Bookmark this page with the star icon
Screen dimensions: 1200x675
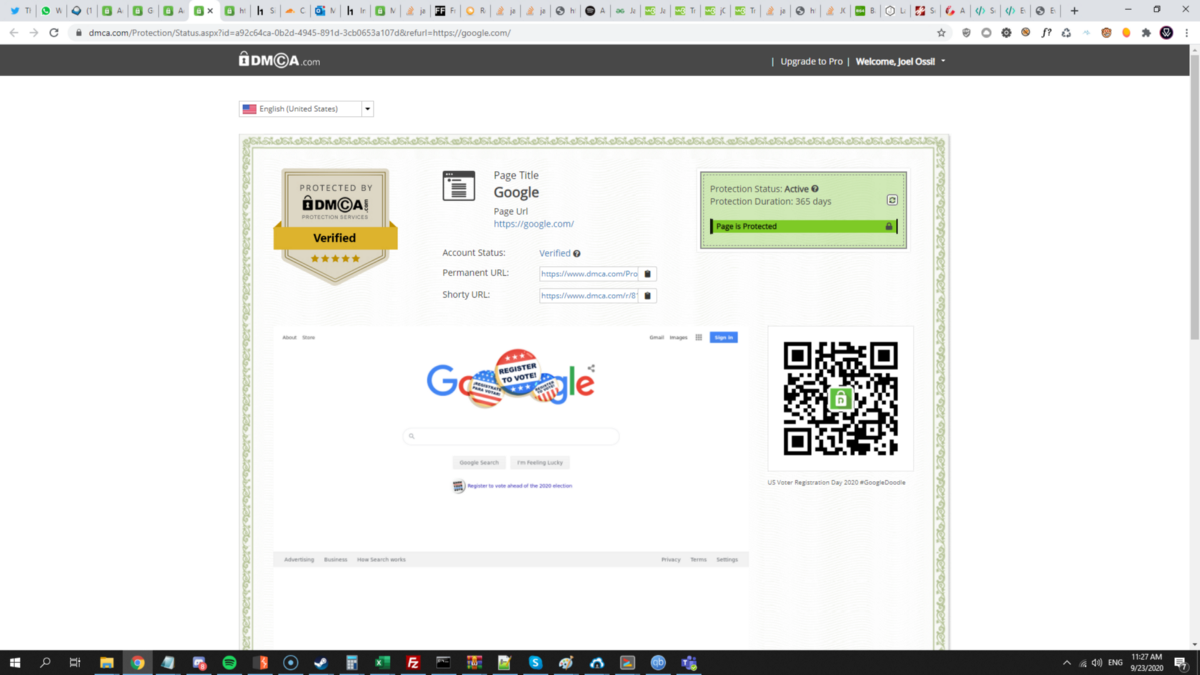941,33
